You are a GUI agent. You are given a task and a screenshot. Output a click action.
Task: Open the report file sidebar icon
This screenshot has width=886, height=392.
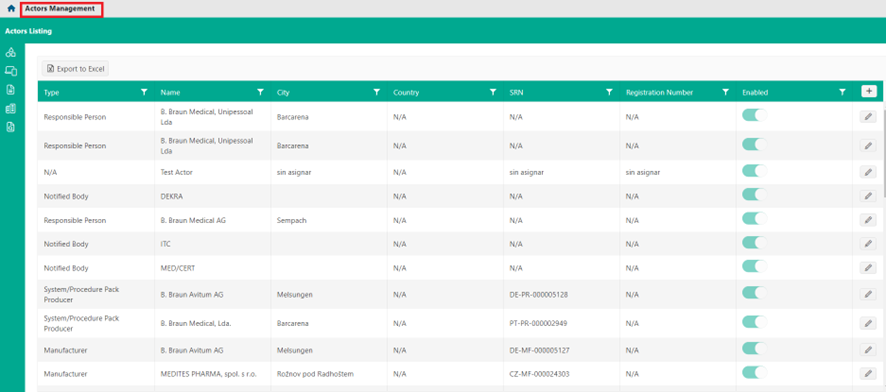11,127
